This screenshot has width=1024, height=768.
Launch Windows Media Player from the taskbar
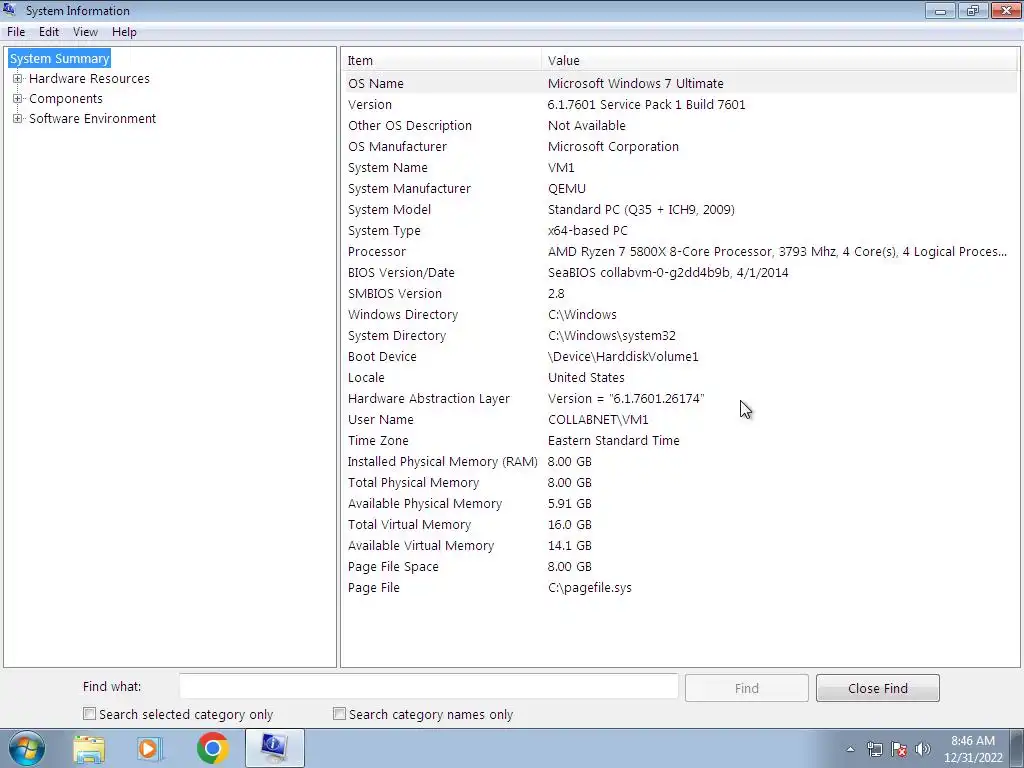[150, 749]
